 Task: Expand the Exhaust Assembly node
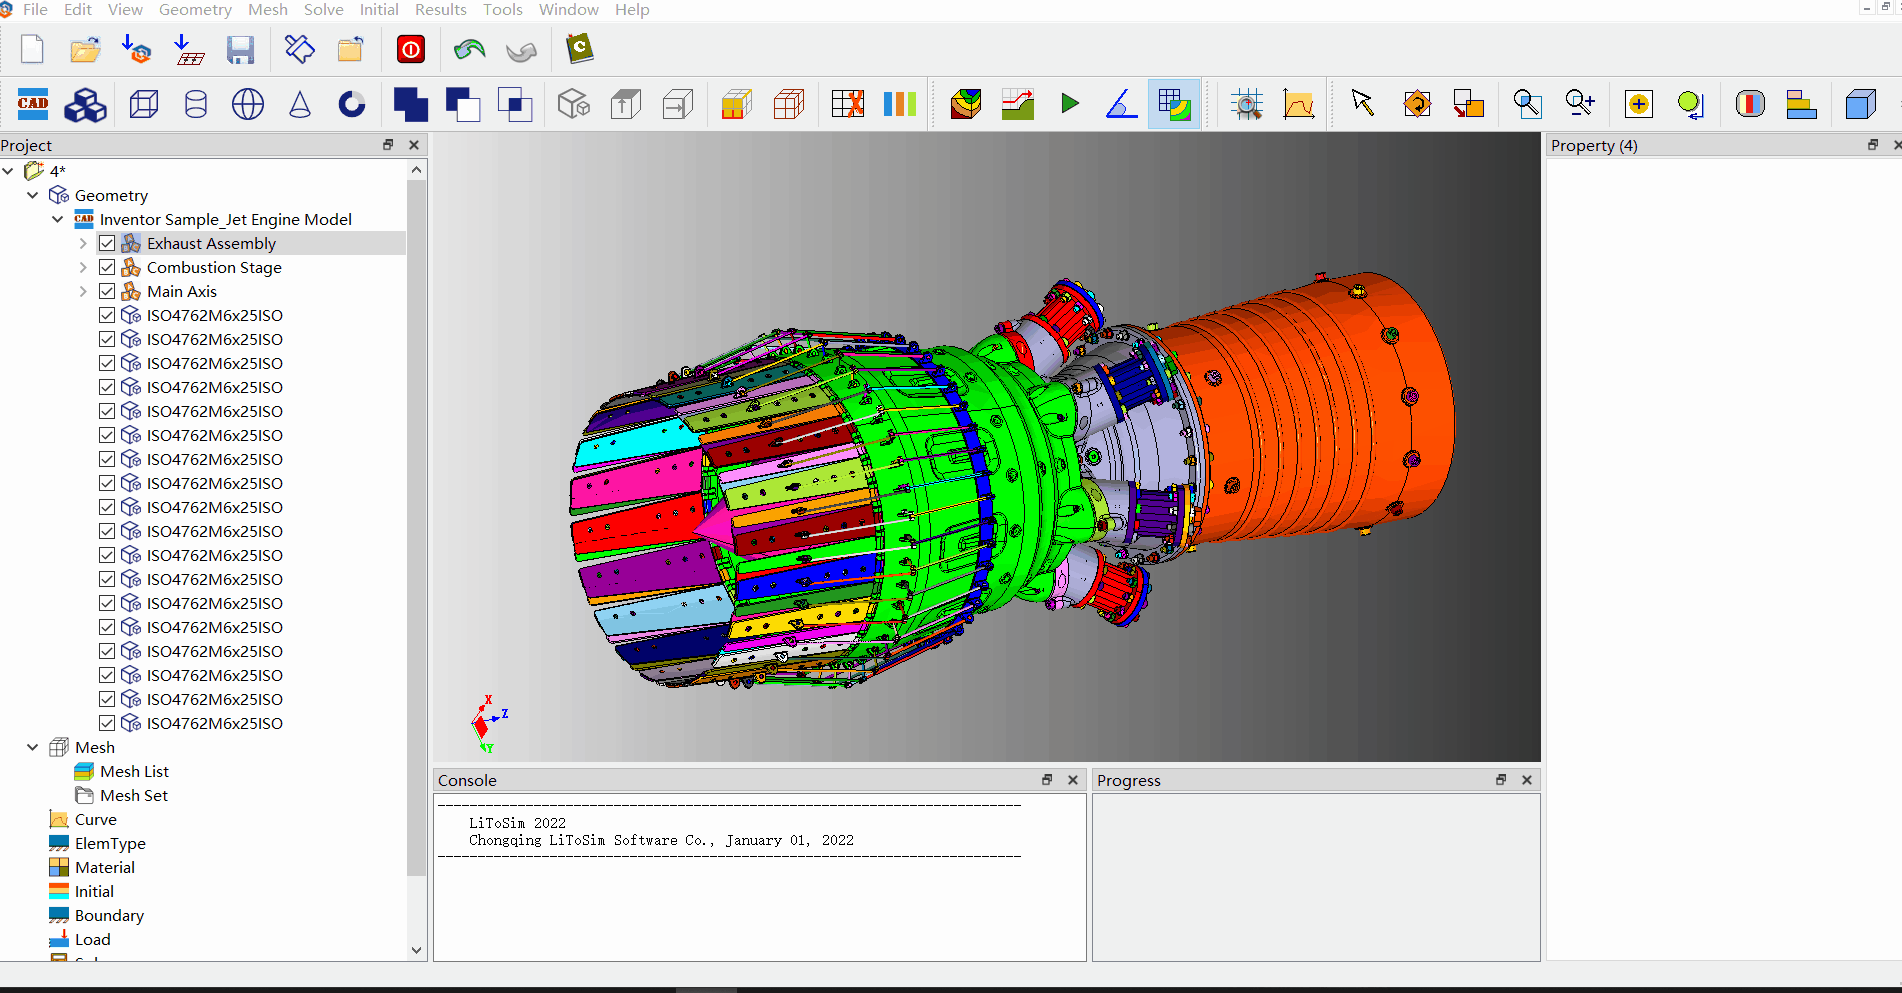[x=83, y=243]
